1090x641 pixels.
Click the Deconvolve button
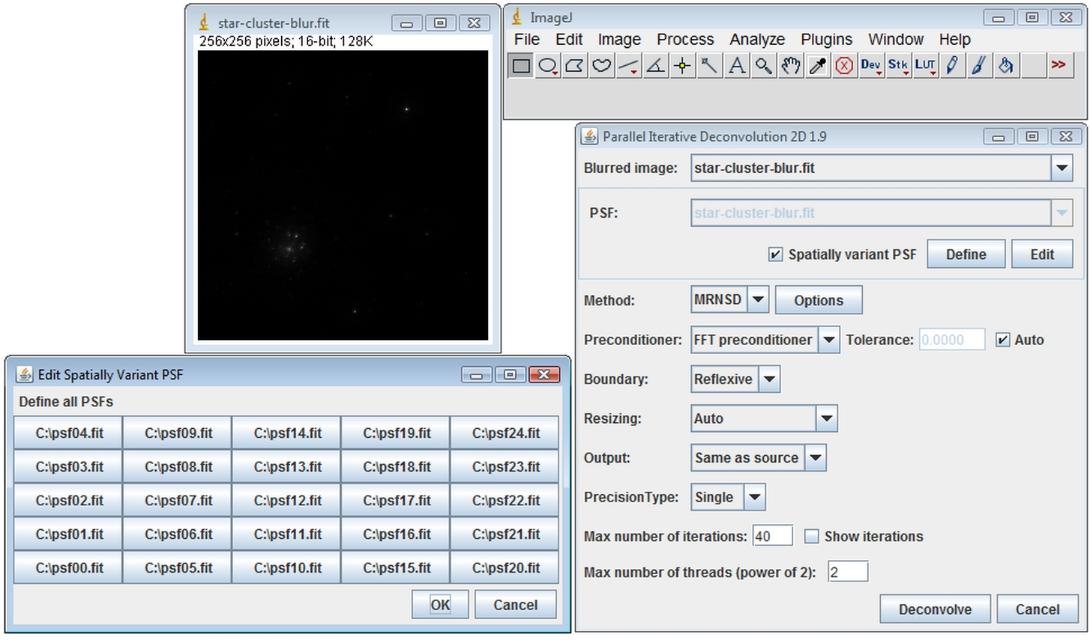pos(935,610)
